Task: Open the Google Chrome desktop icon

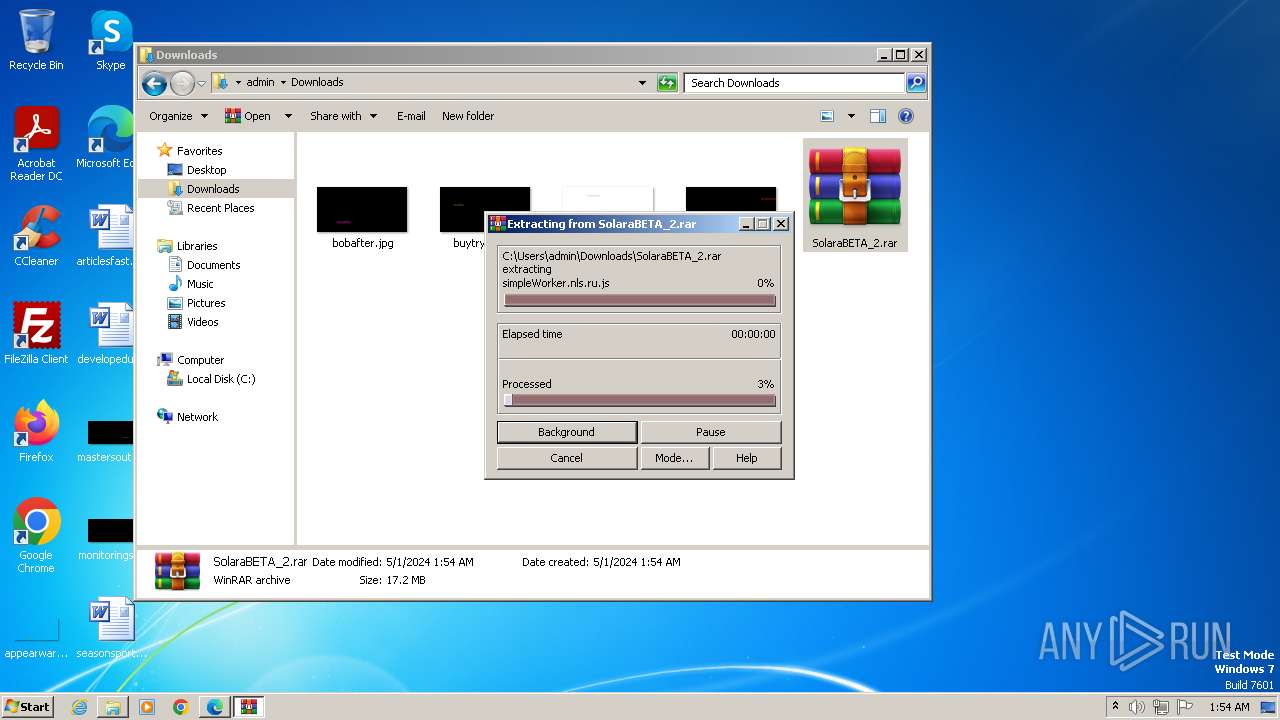Action: click(36, 536)
